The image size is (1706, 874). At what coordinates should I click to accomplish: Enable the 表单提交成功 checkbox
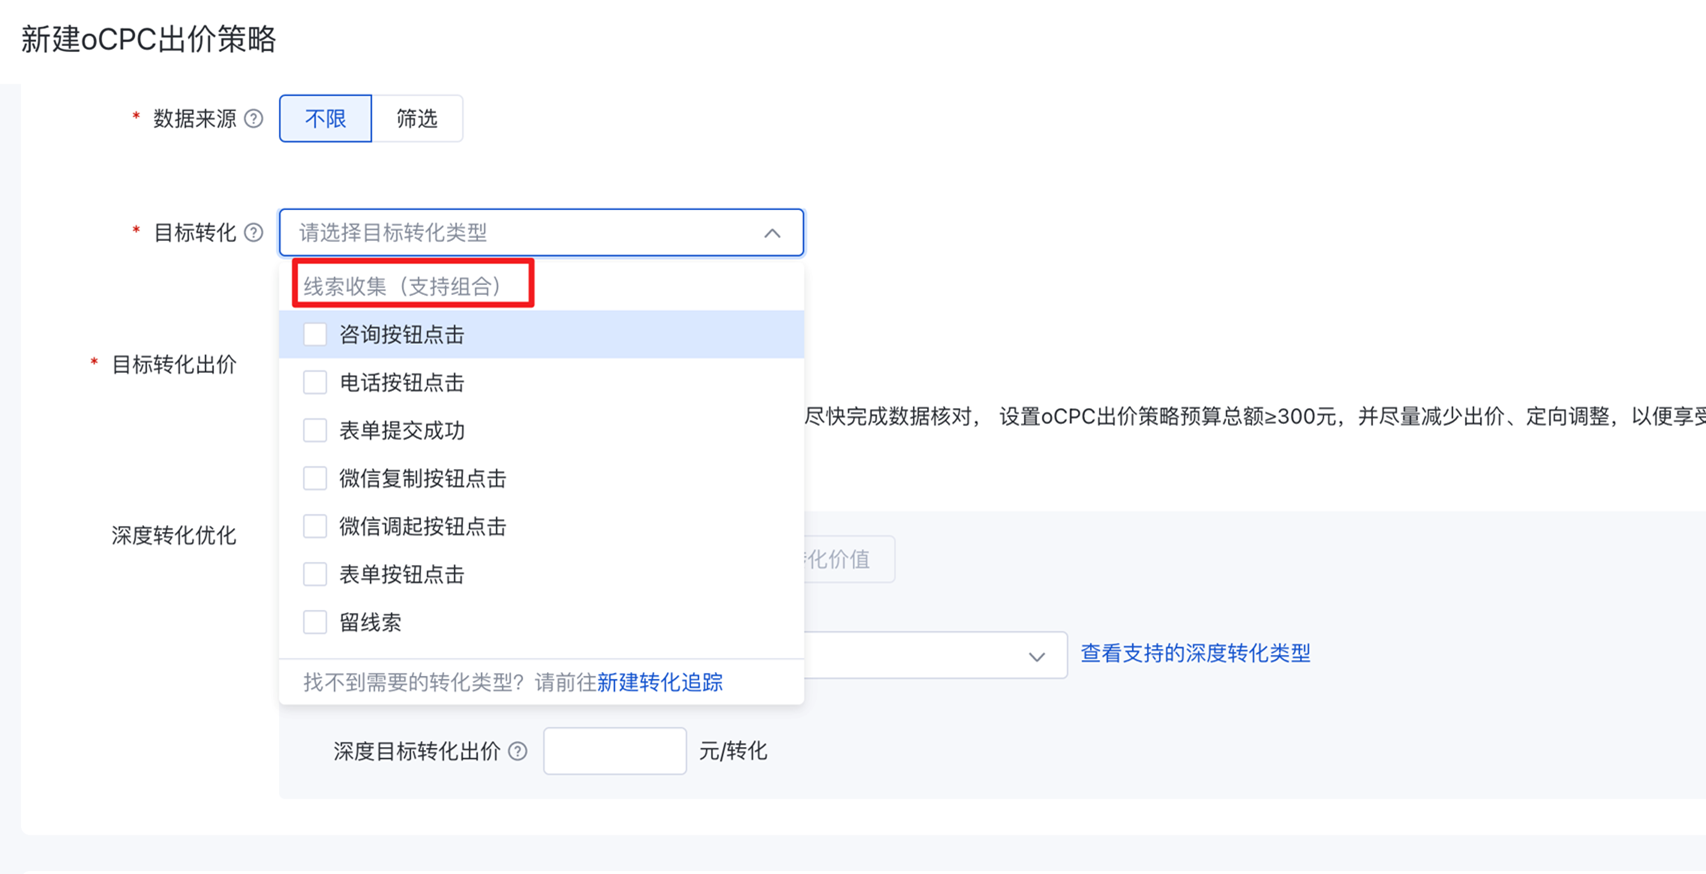pyautogui.click(x=315, y=431)
